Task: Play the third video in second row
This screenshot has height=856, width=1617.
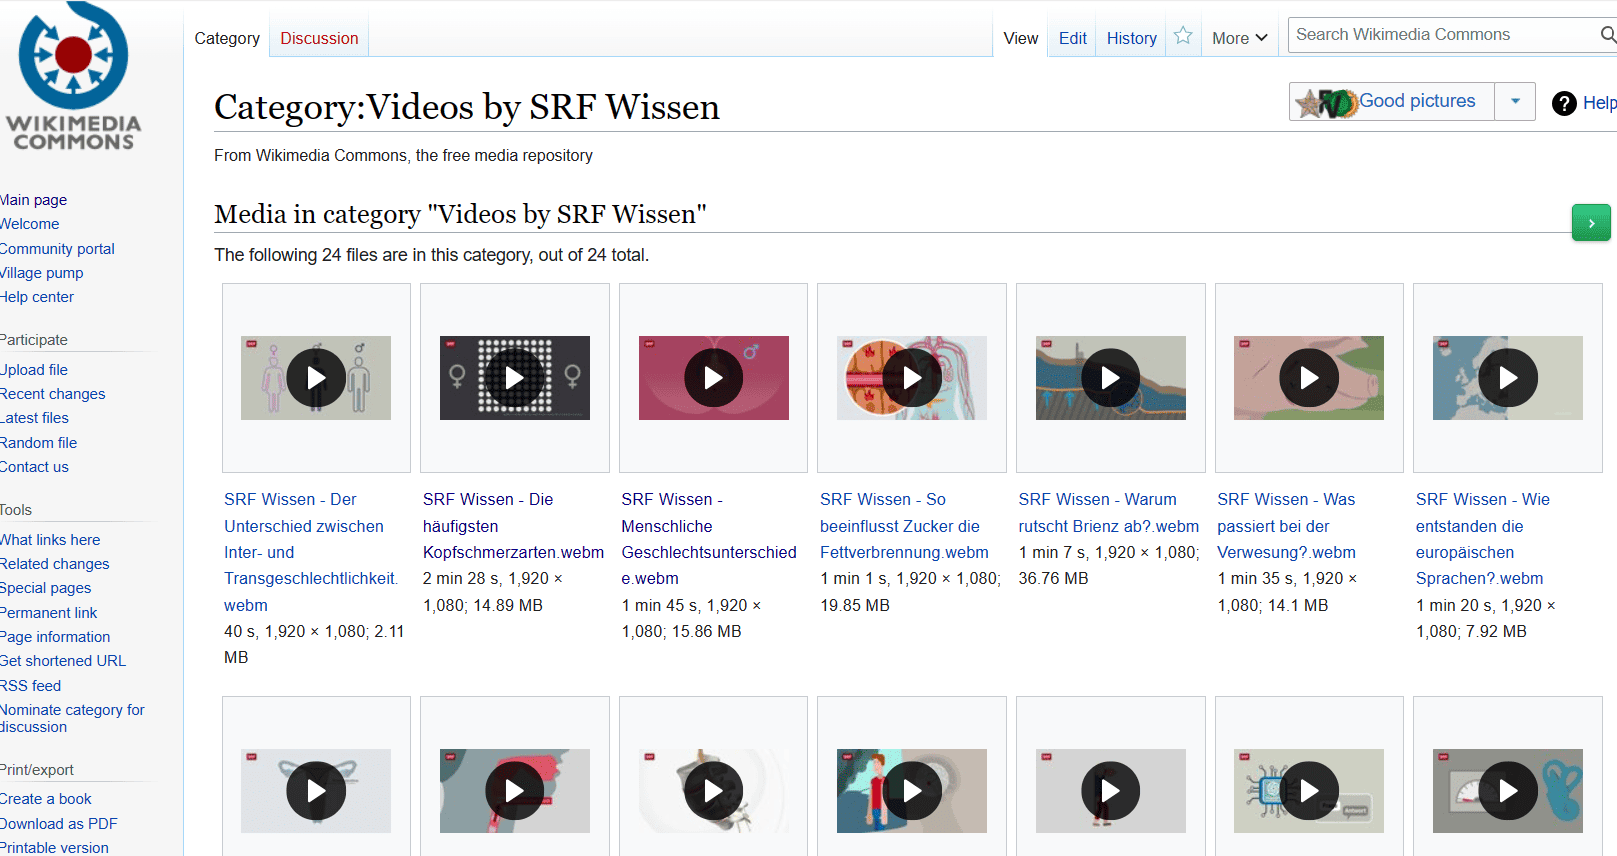Action: pos(713,791)
